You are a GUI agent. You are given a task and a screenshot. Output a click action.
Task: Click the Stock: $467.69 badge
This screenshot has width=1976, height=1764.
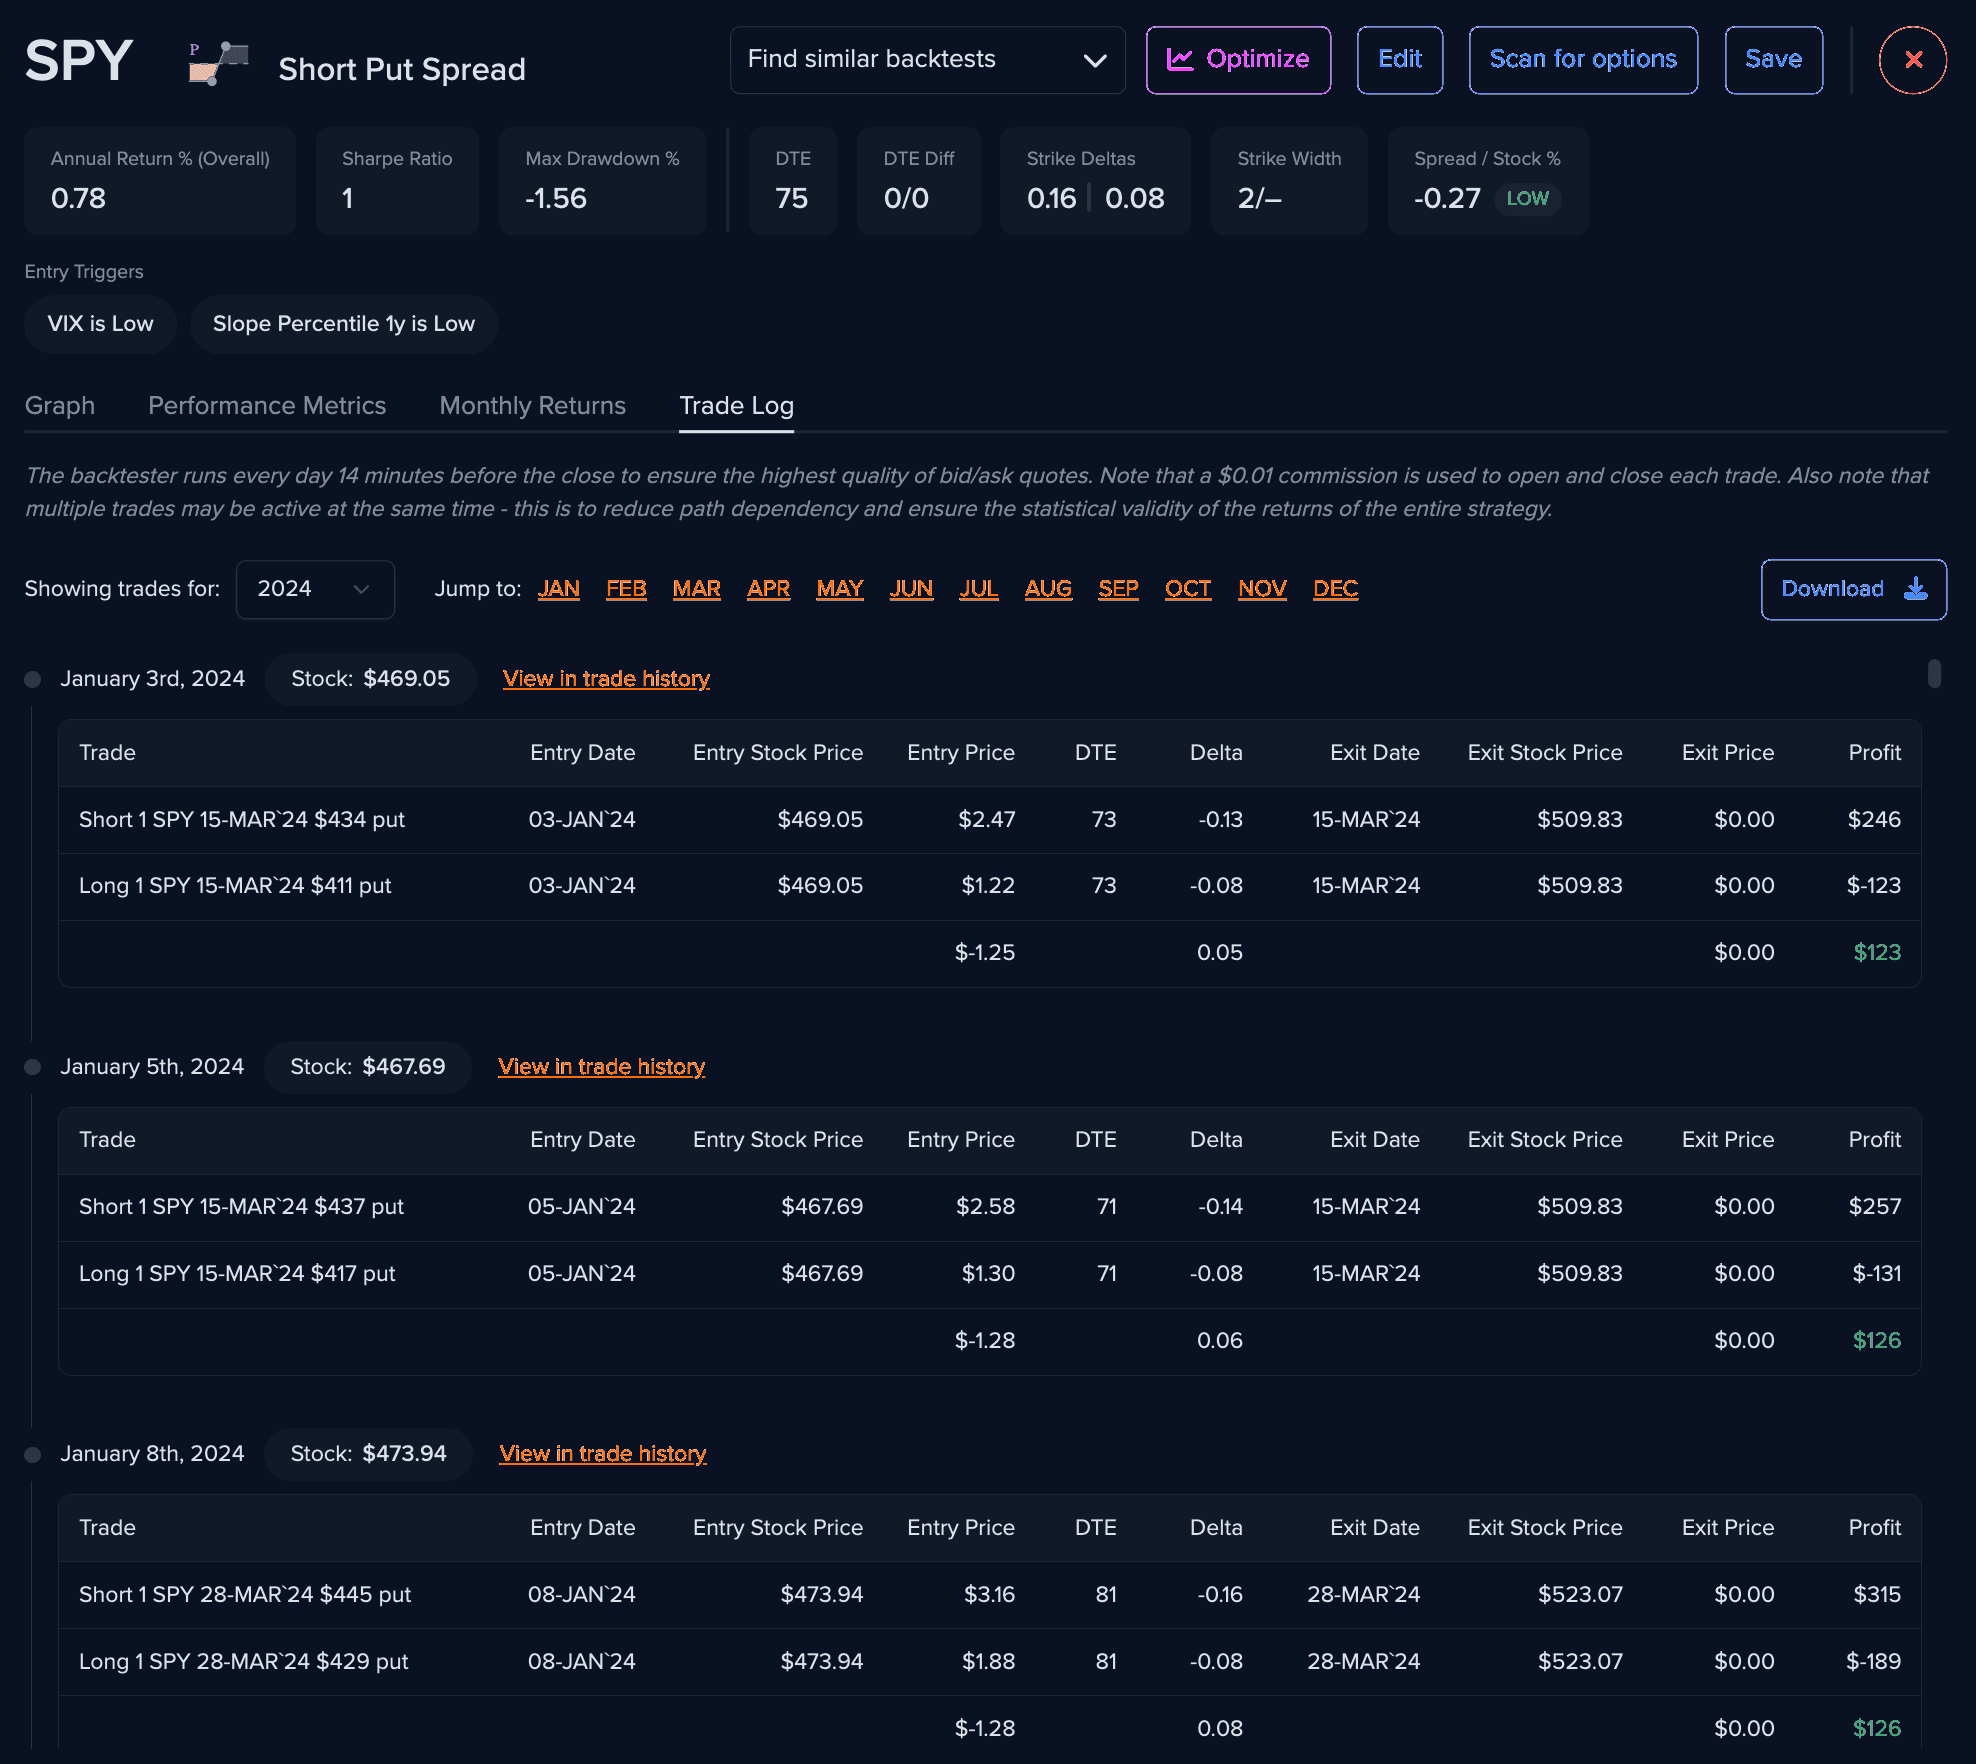367,1067
